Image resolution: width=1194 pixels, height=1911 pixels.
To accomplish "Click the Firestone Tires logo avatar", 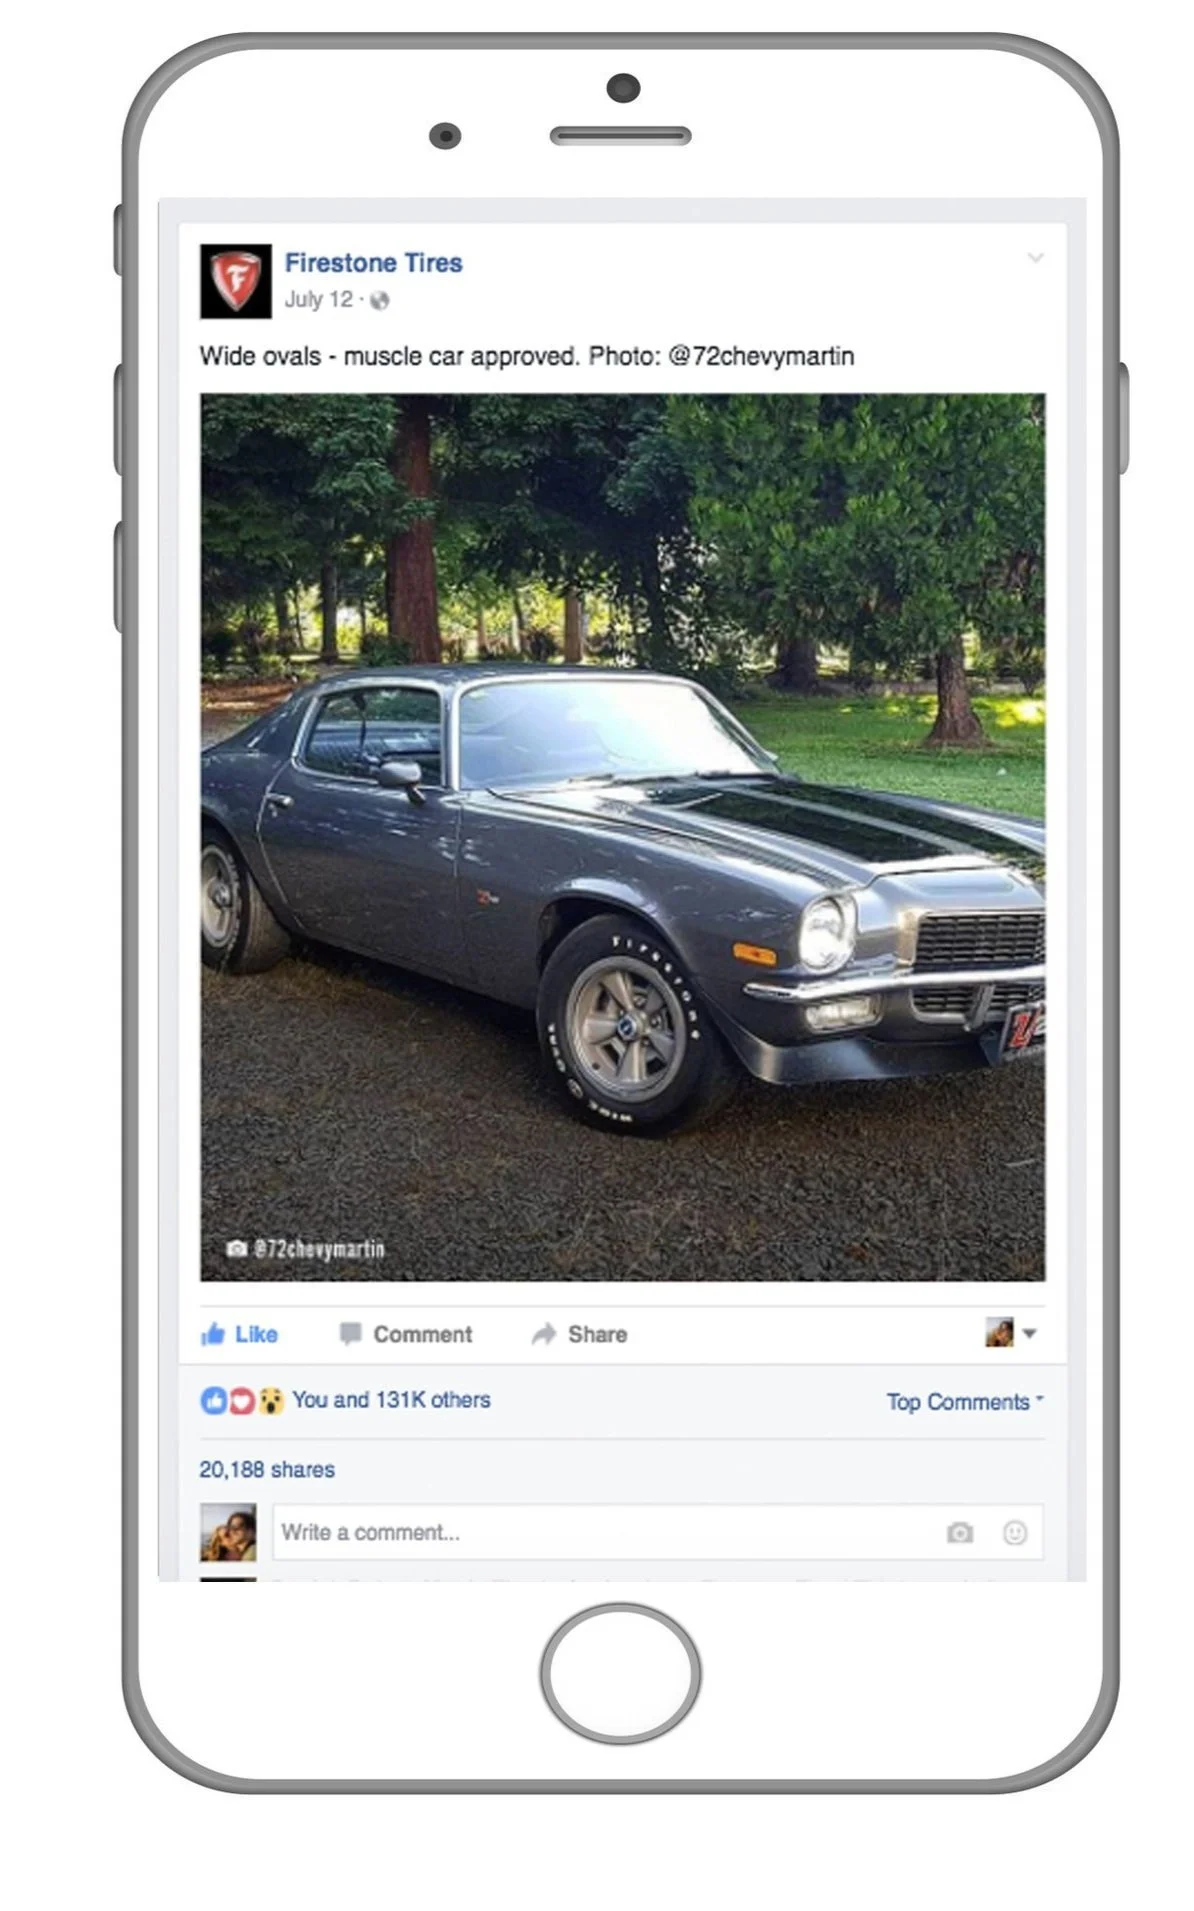I will pos(235,281).
